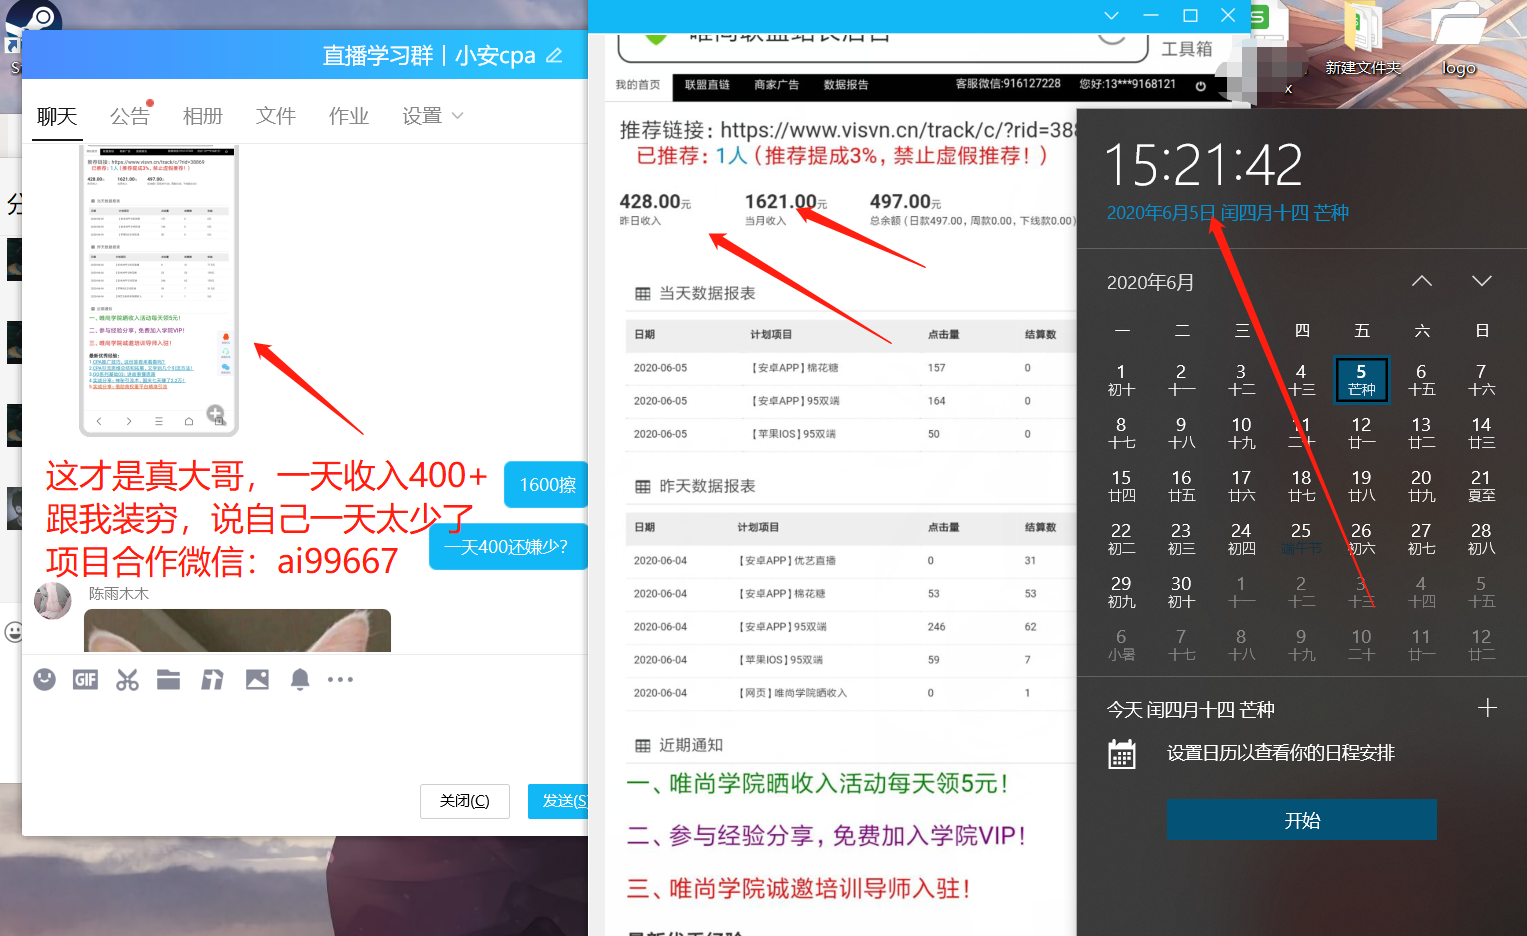Click the 1600擦 chat bubble
Screen dimensions: 1527x936
(547, 485)
